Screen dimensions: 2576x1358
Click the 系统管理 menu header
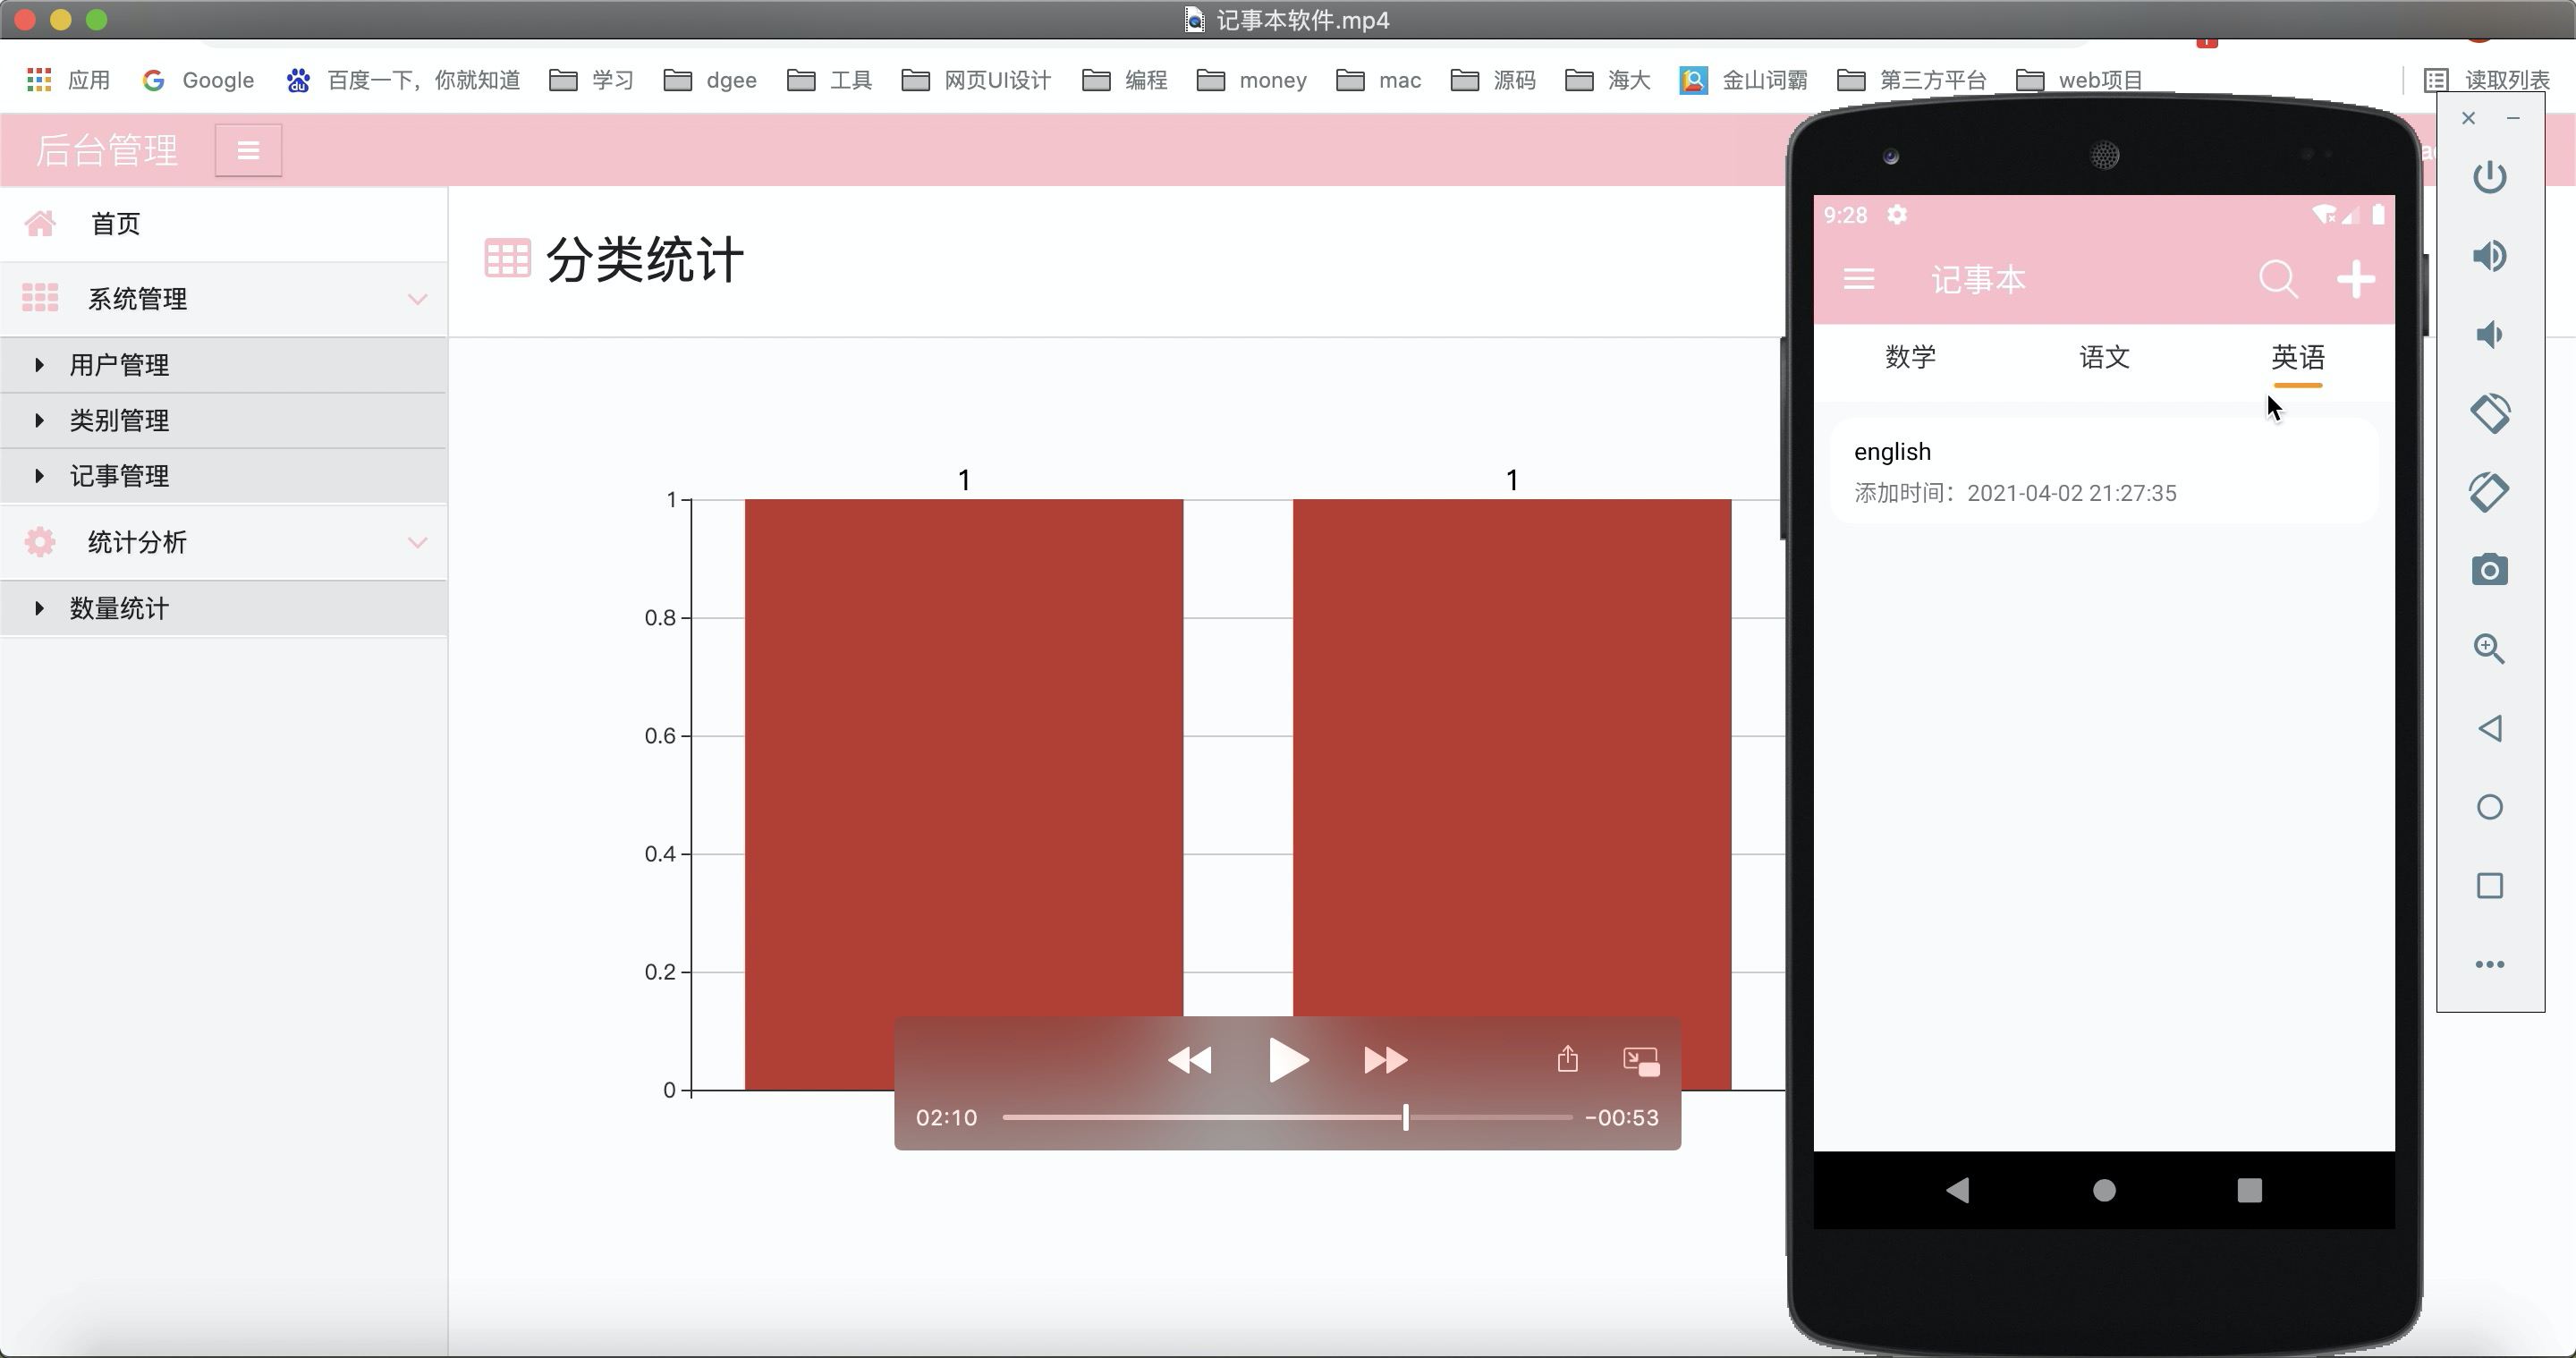223,299
